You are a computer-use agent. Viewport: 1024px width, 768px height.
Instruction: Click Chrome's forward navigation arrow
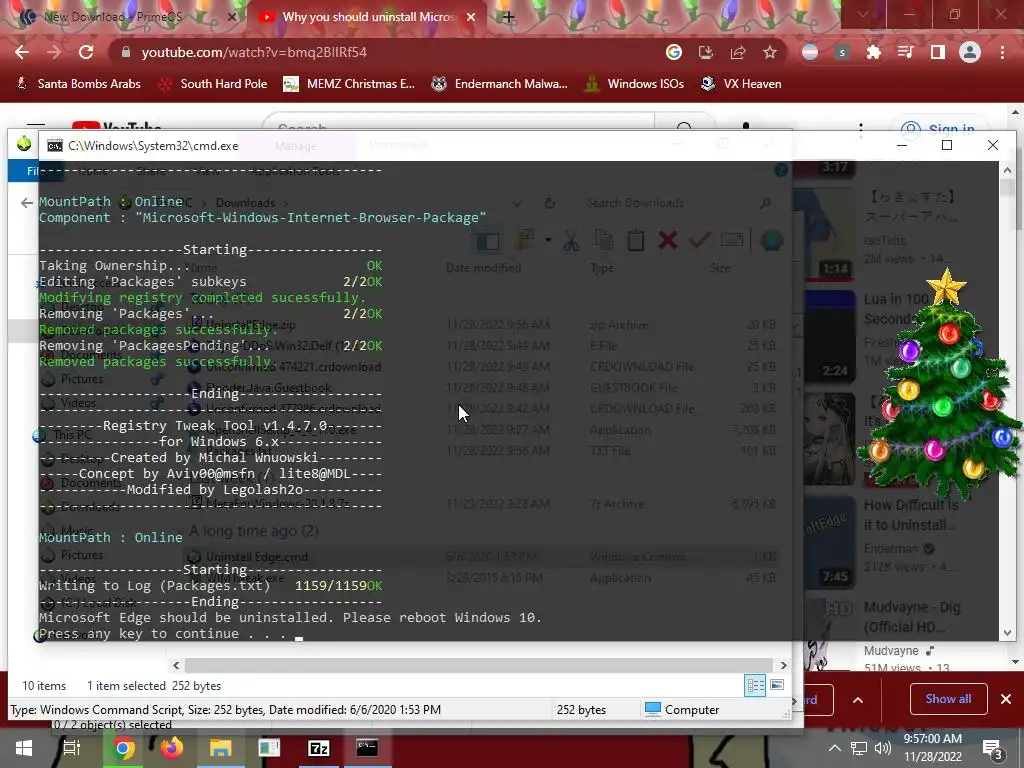(54, 52)
